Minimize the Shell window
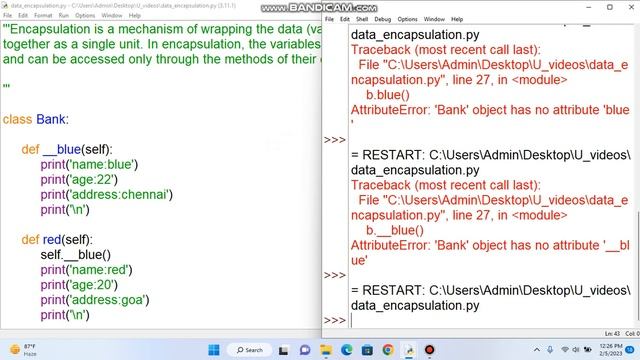Viewport: 640px width, 360px height. point(589,7)
